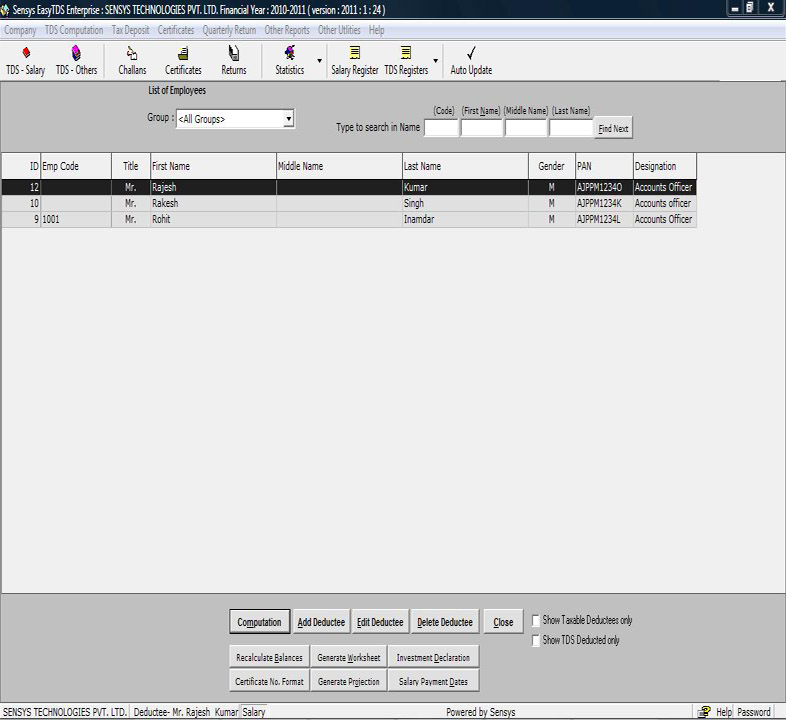Click Generate Projection button
Image resolution: width=786 pixels, height=722 pixels.
349,681
